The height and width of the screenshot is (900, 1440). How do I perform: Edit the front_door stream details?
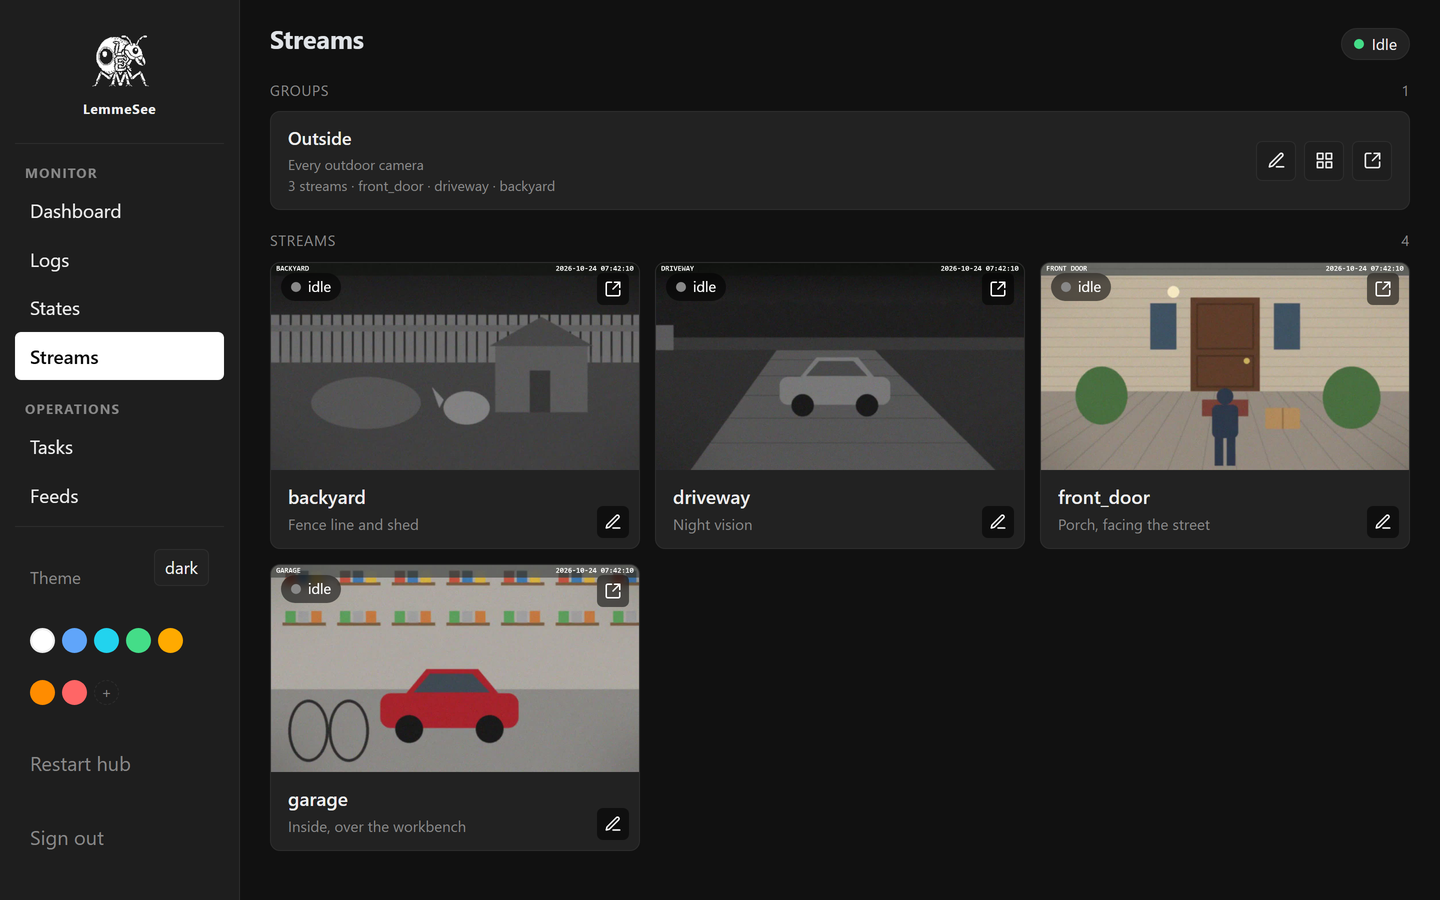tap(1383, 522)
